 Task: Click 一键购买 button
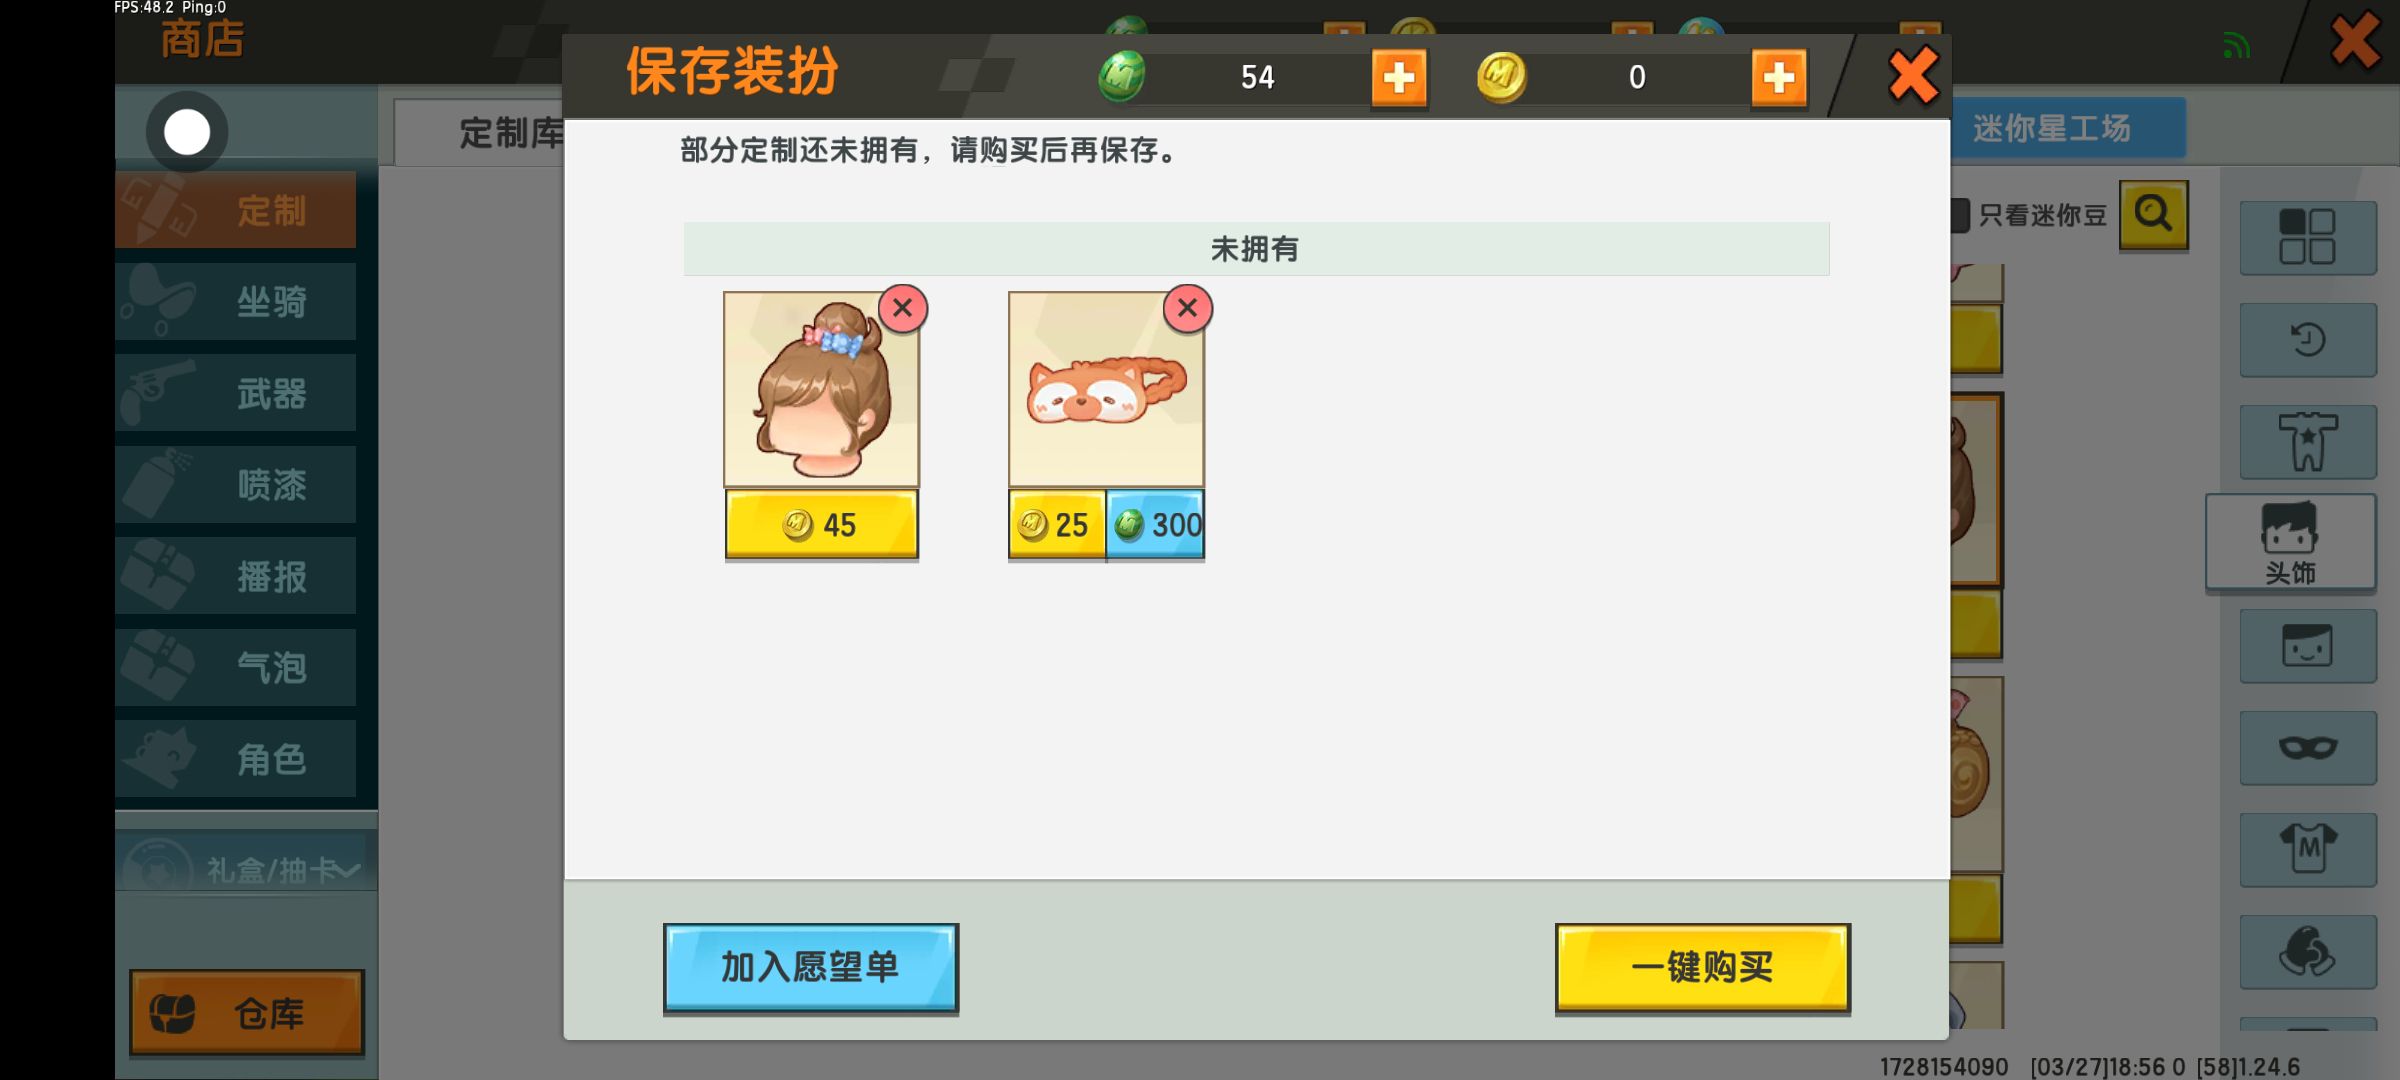pos(1703,967)
